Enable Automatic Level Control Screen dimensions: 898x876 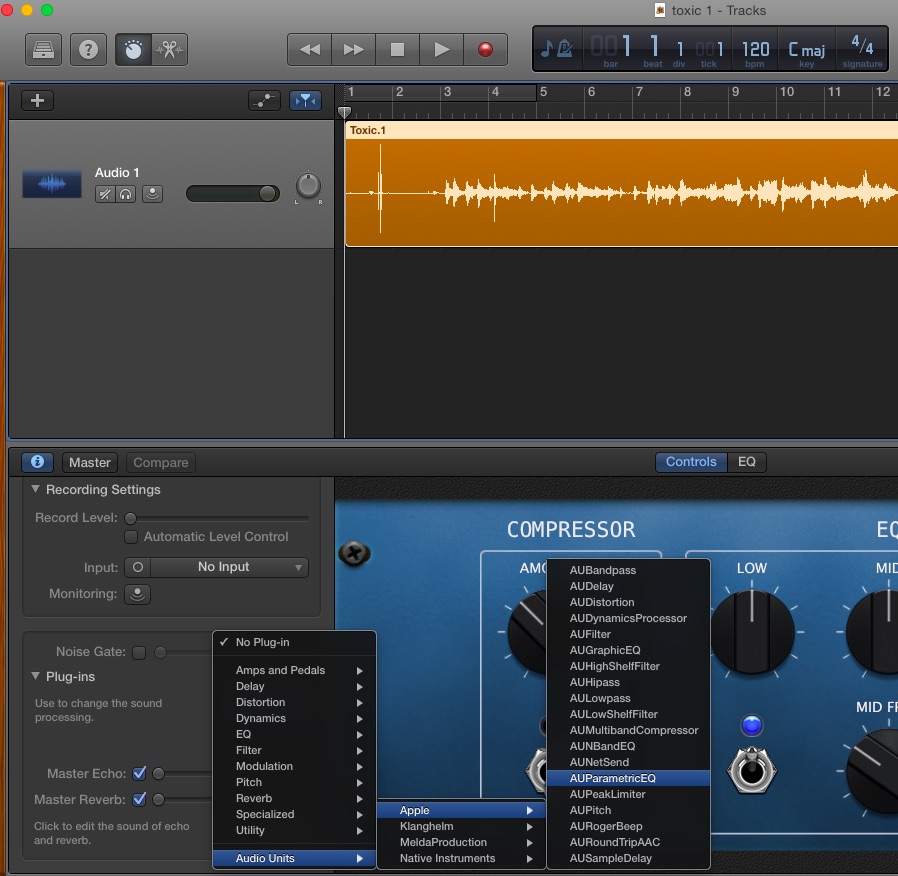(131, 537)
